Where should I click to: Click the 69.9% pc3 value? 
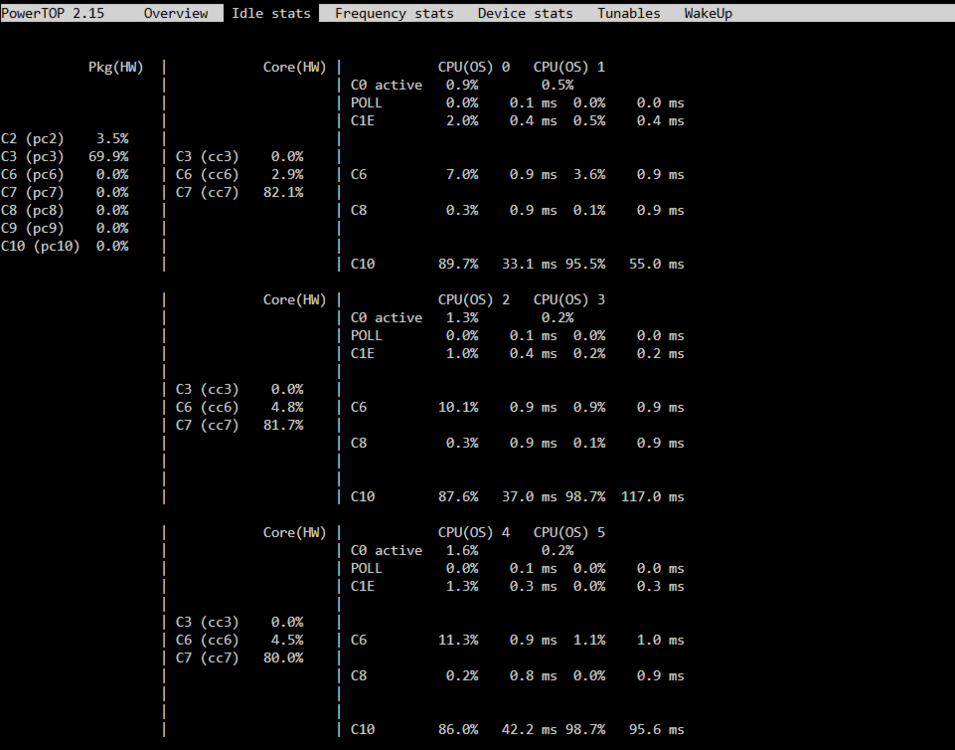click(108, 157)
